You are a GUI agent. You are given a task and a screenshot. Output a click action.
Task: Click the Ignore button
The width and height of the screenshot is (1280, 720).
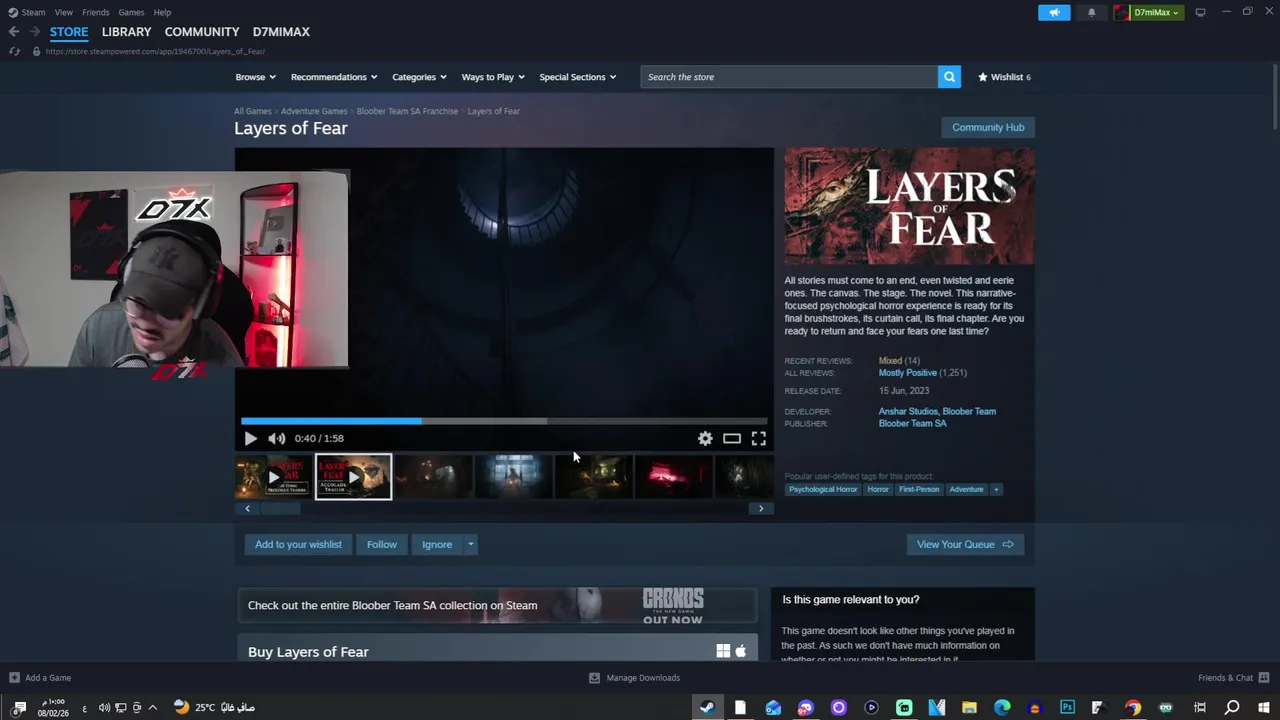[x=437, y=544]
